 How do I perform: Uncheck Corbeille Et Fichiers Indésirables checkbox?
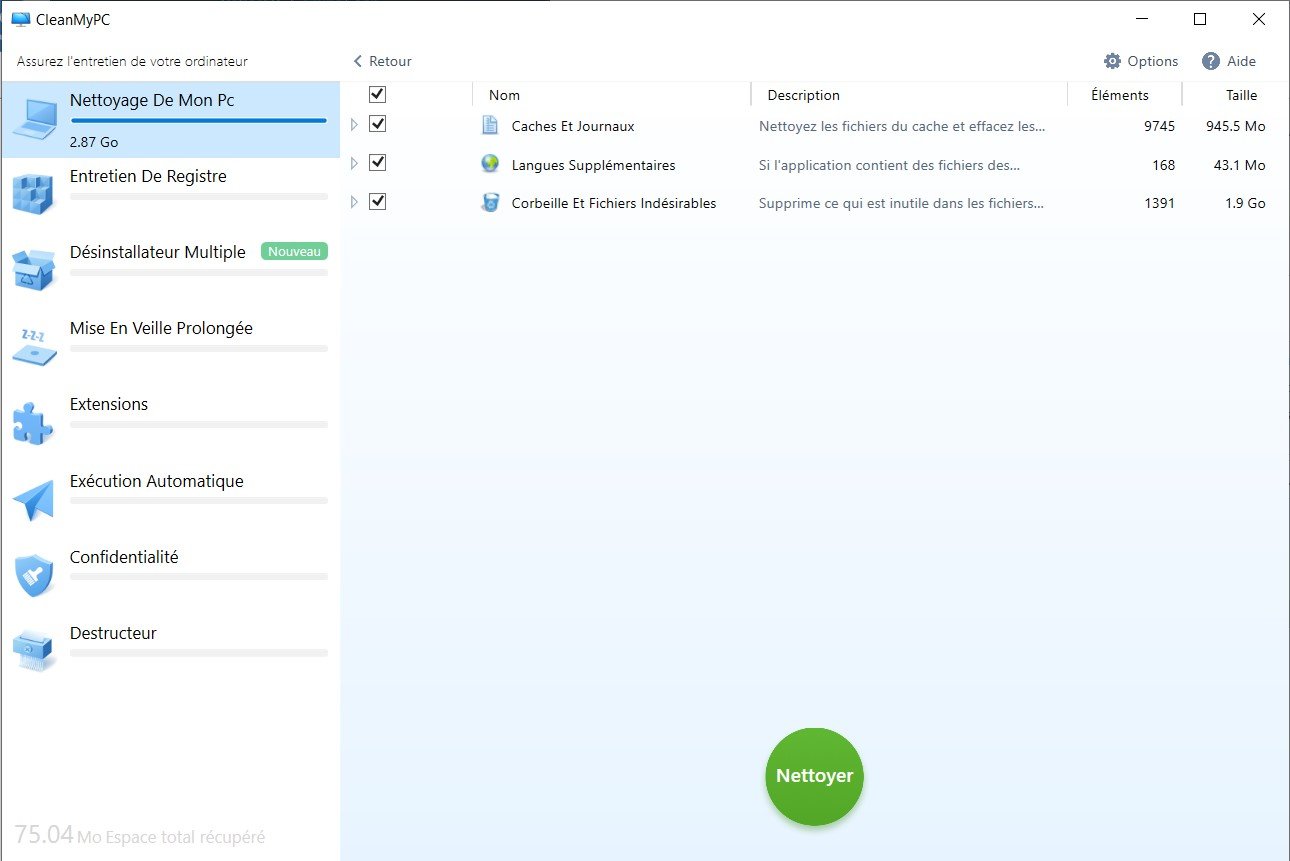click(x=377, y=201)
